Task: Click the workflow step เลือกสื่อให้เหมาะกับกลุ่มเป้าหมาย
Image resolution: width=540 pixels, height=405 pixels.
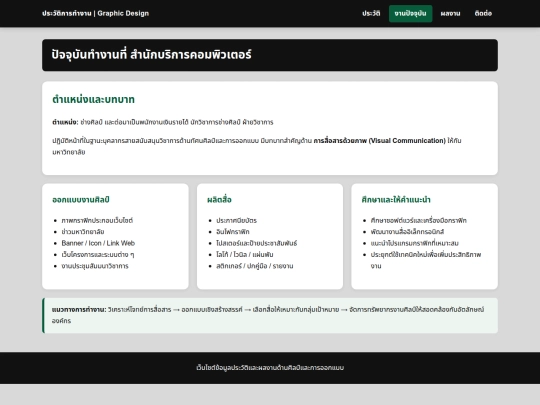Action: 295,310
